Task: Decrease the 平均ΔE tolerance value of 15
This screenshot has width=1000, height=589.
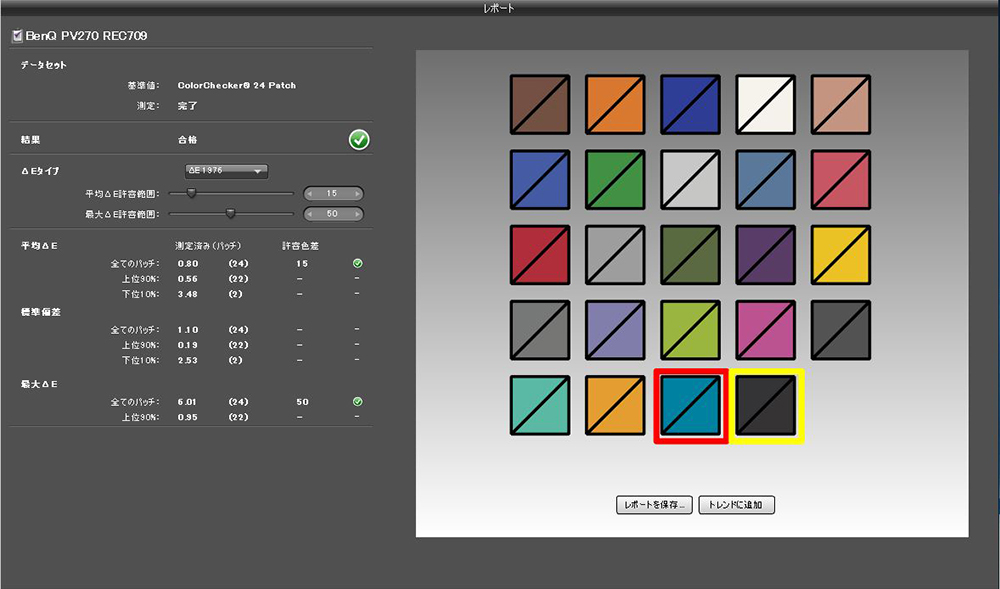Action: click(x=309, y=194)
